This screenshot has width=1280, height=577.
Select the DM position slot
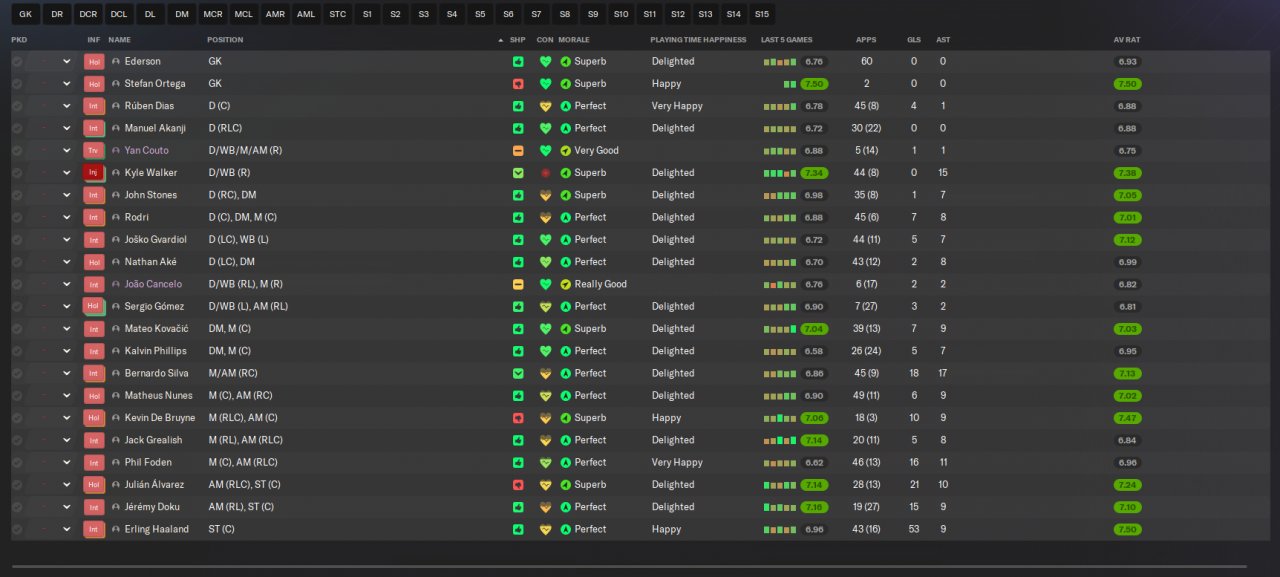coord(181,14)
